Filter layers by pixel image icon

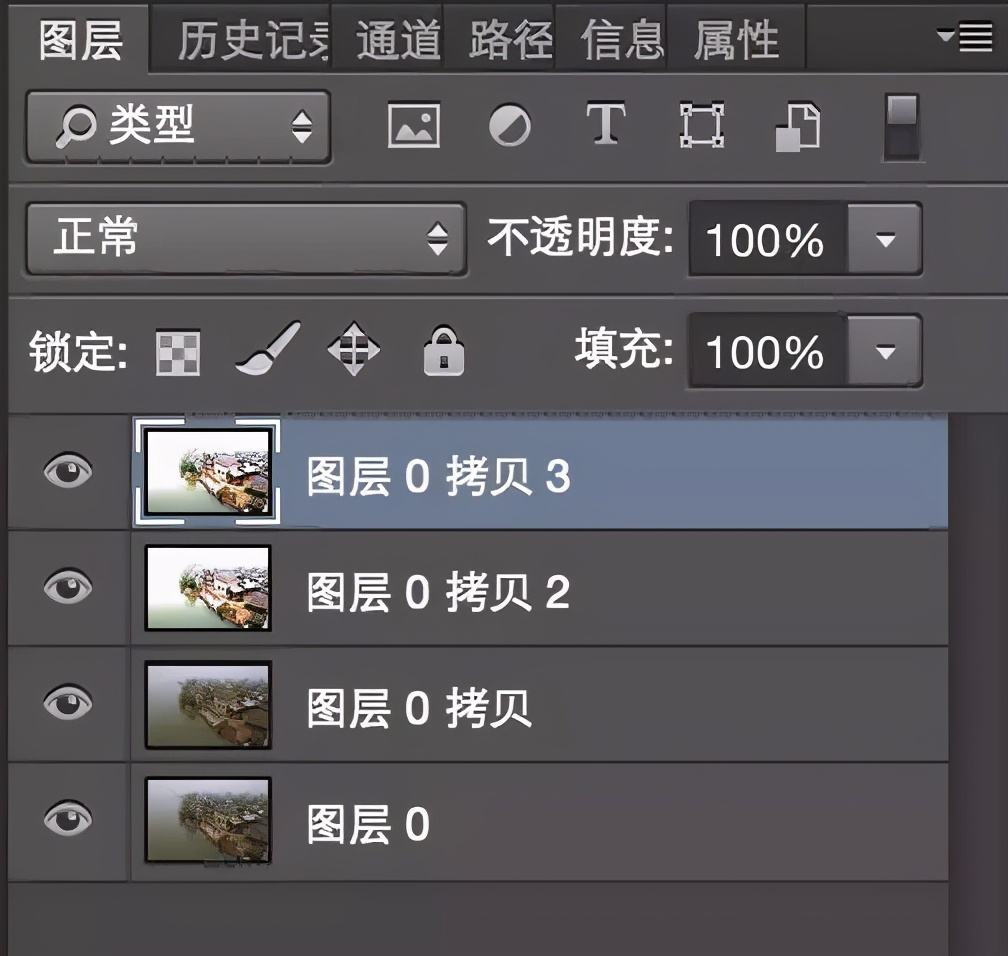(x=414, y=125)
